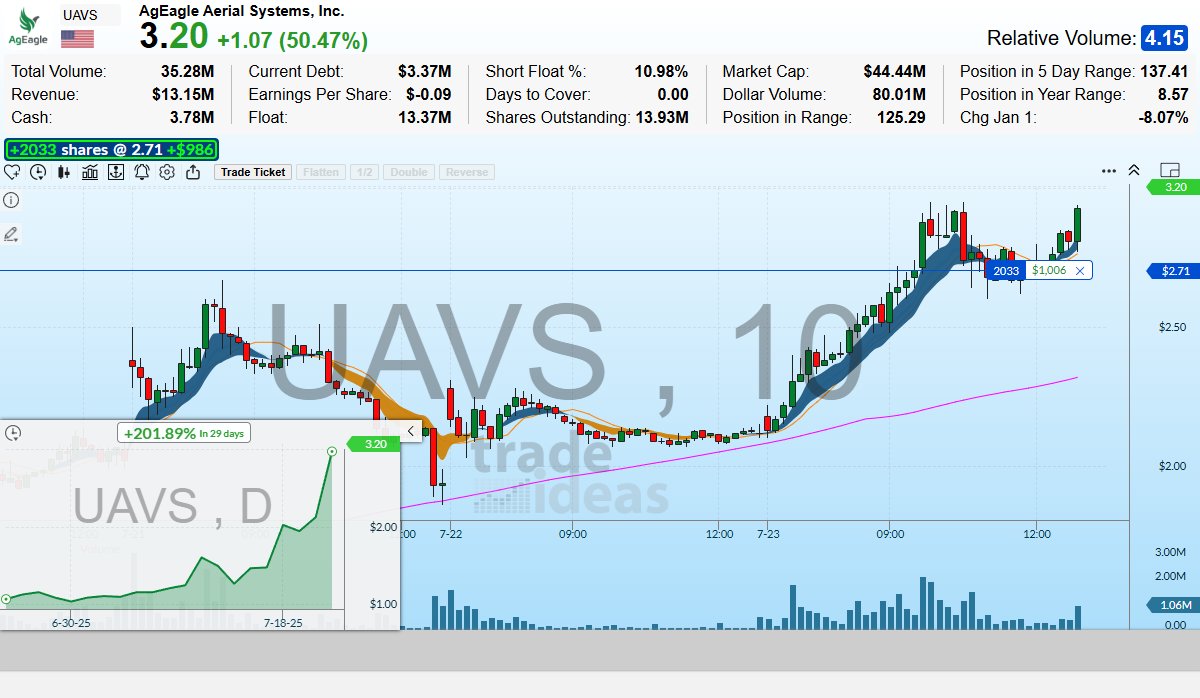Collapse the header with double chevron
Screen dimensions: 1200x698
pyautogui.click(x=1134, y=170)
